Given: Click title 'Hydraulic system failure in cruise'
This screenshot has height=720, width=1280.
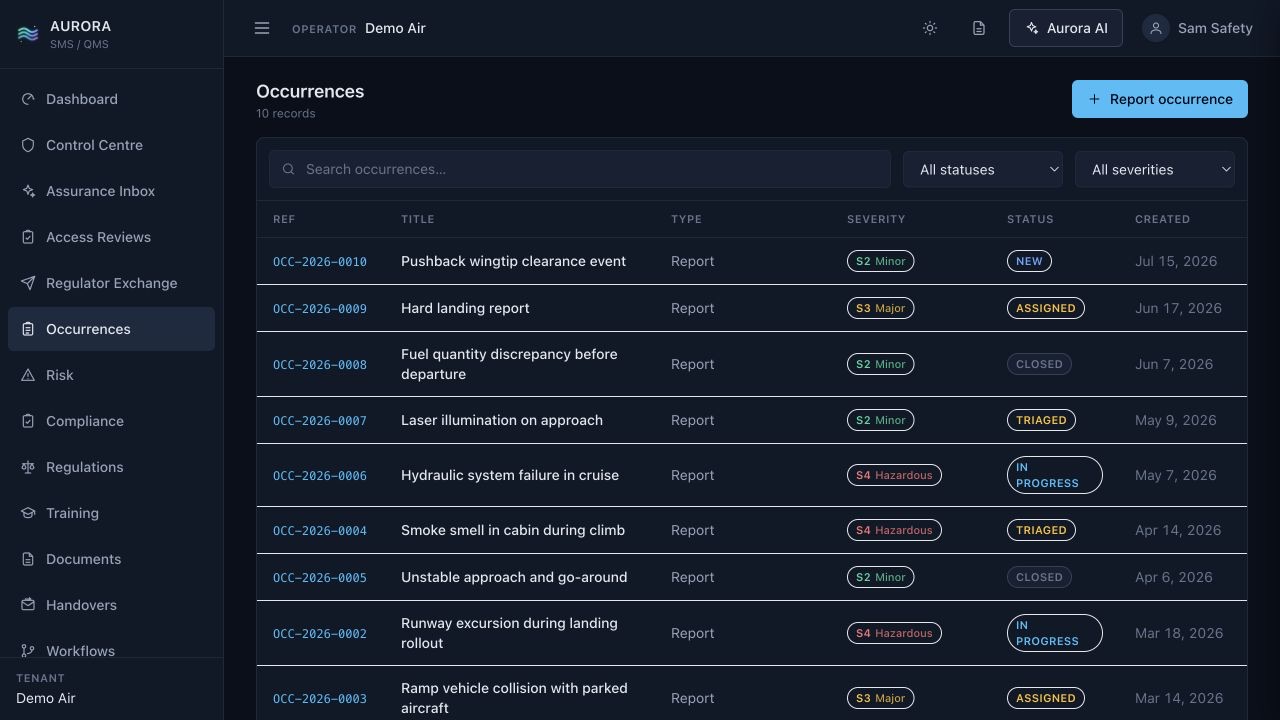Looking at the screenshot, I should 510,475.
